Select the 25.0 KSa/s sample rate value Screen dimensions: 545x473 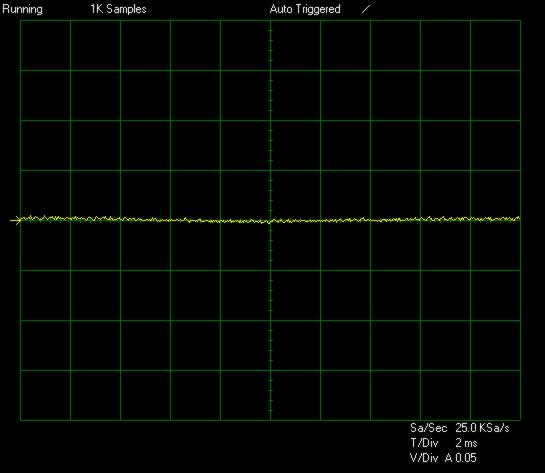pos(482,428)
